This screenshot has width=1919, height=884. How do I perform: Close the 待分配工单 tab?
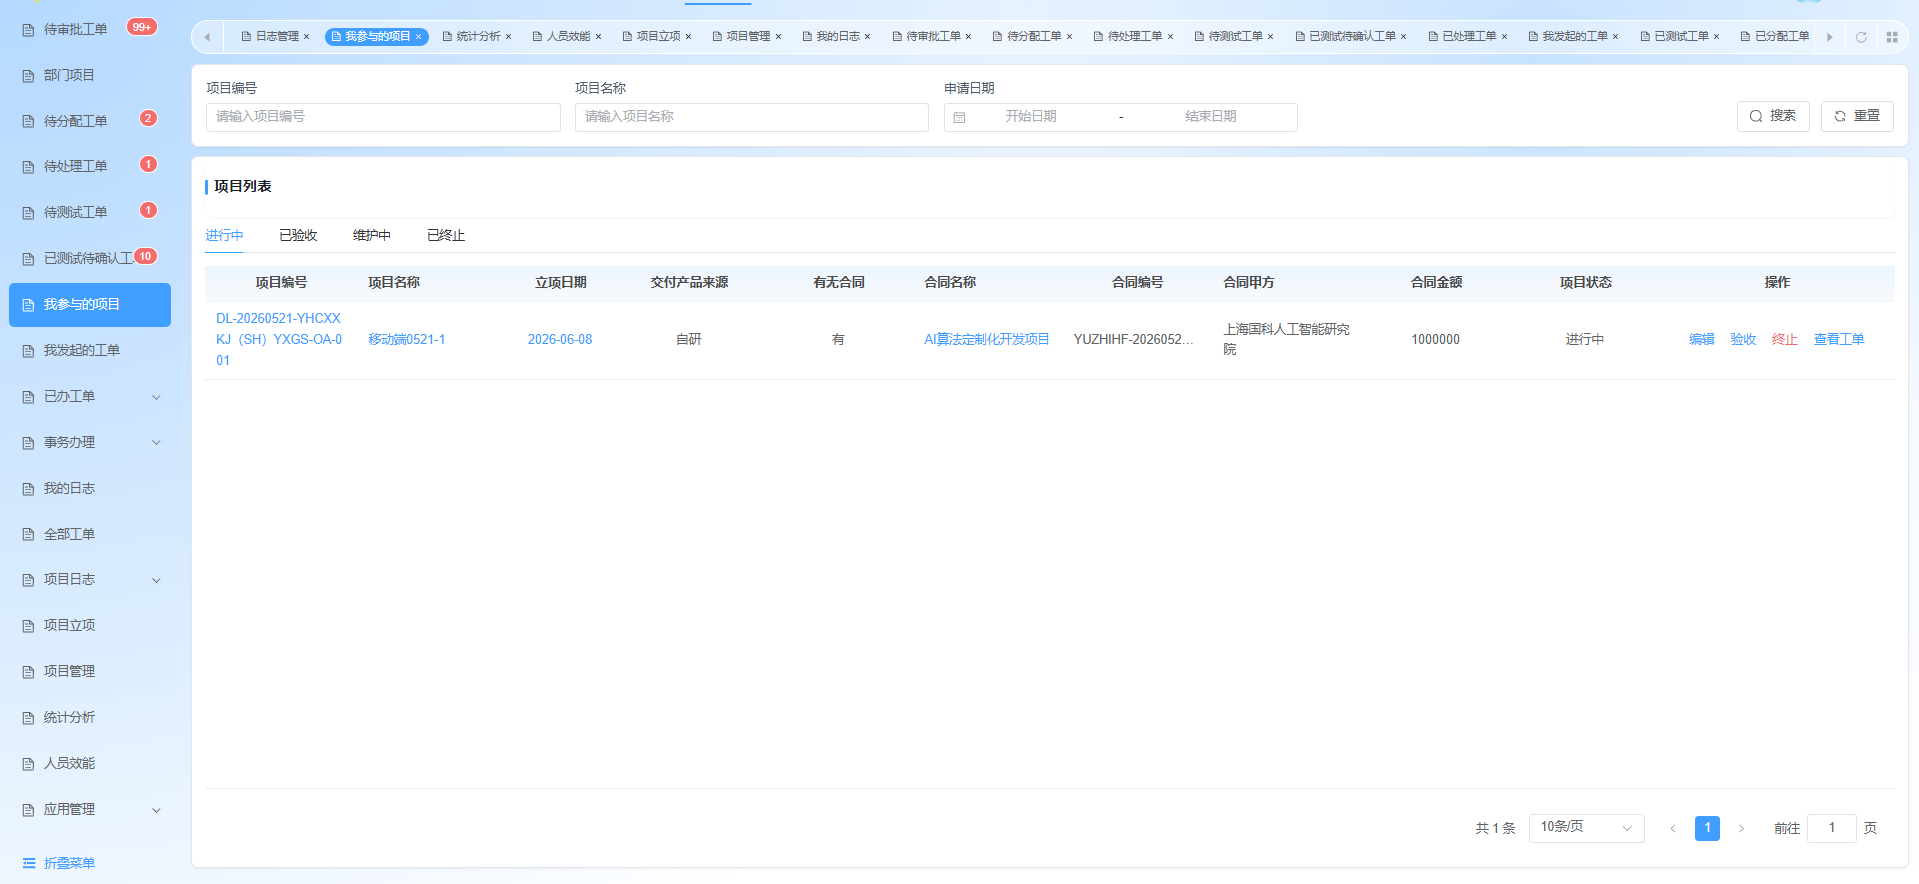(1069, 37)
